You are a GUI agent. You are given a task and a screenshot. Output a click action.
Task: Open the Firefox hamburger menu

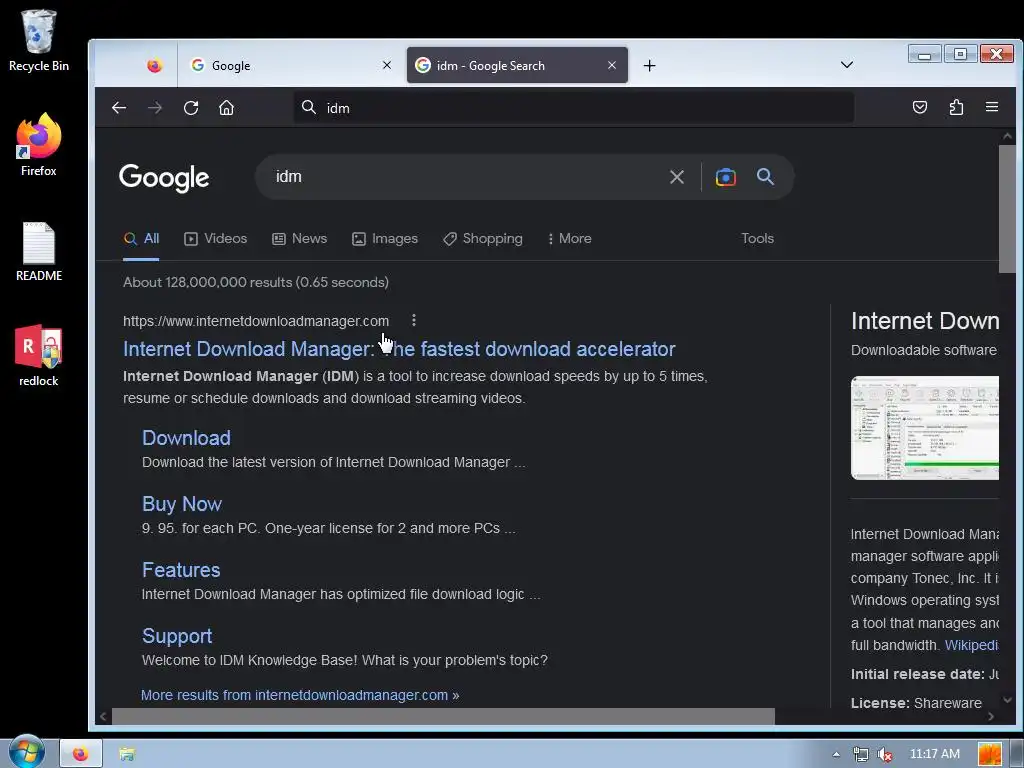991,107
